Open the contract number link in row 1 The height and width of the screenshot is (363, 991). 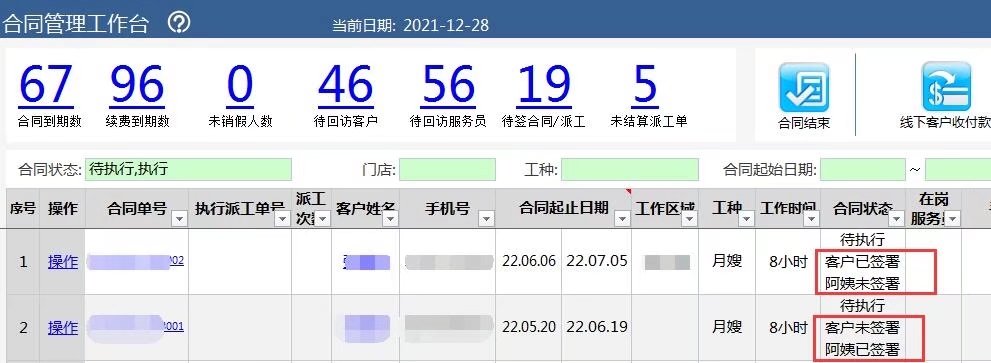pos(136,261)
